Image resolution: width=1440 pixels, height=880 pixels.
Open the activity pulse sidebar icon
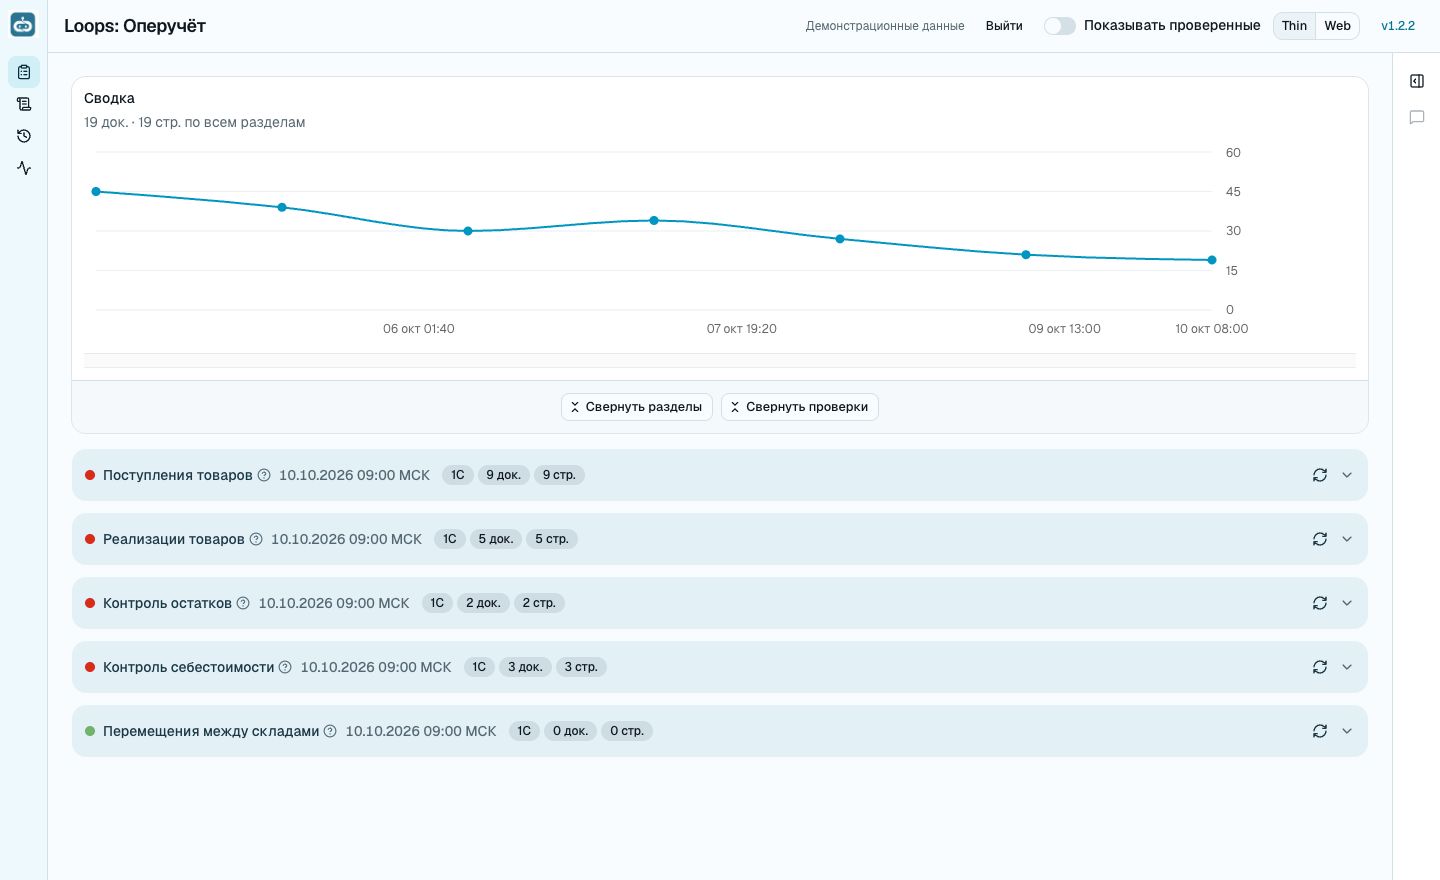point(24,168)
